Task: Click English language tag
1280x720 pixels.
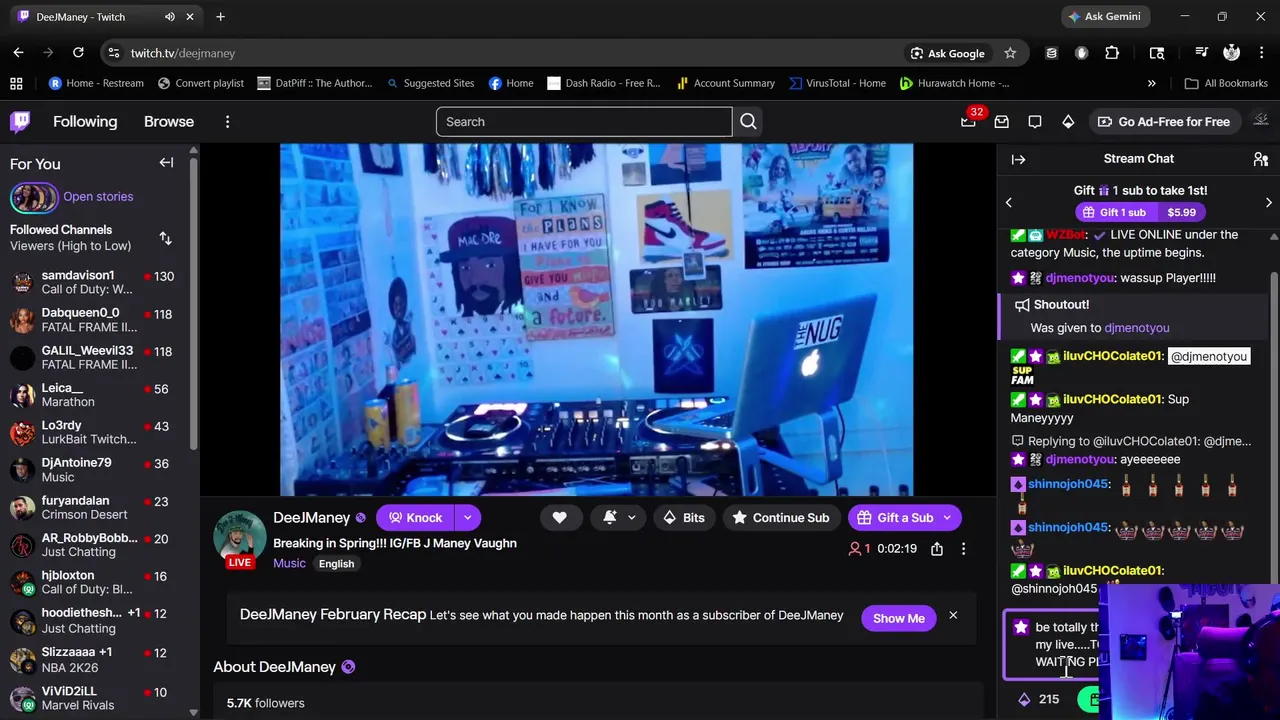Action: coord(336,564)
